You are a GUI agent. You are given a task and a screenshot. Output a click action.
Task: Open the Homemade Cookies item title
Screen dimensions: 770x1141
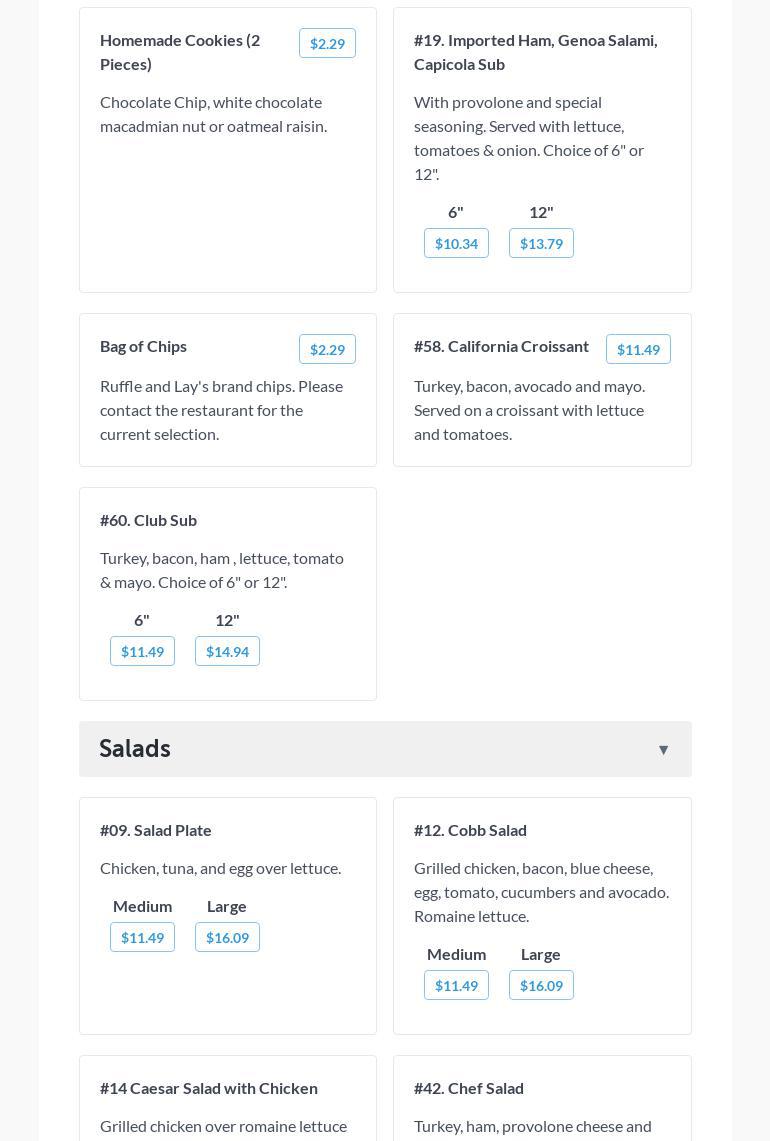click(x=180, y=52)
